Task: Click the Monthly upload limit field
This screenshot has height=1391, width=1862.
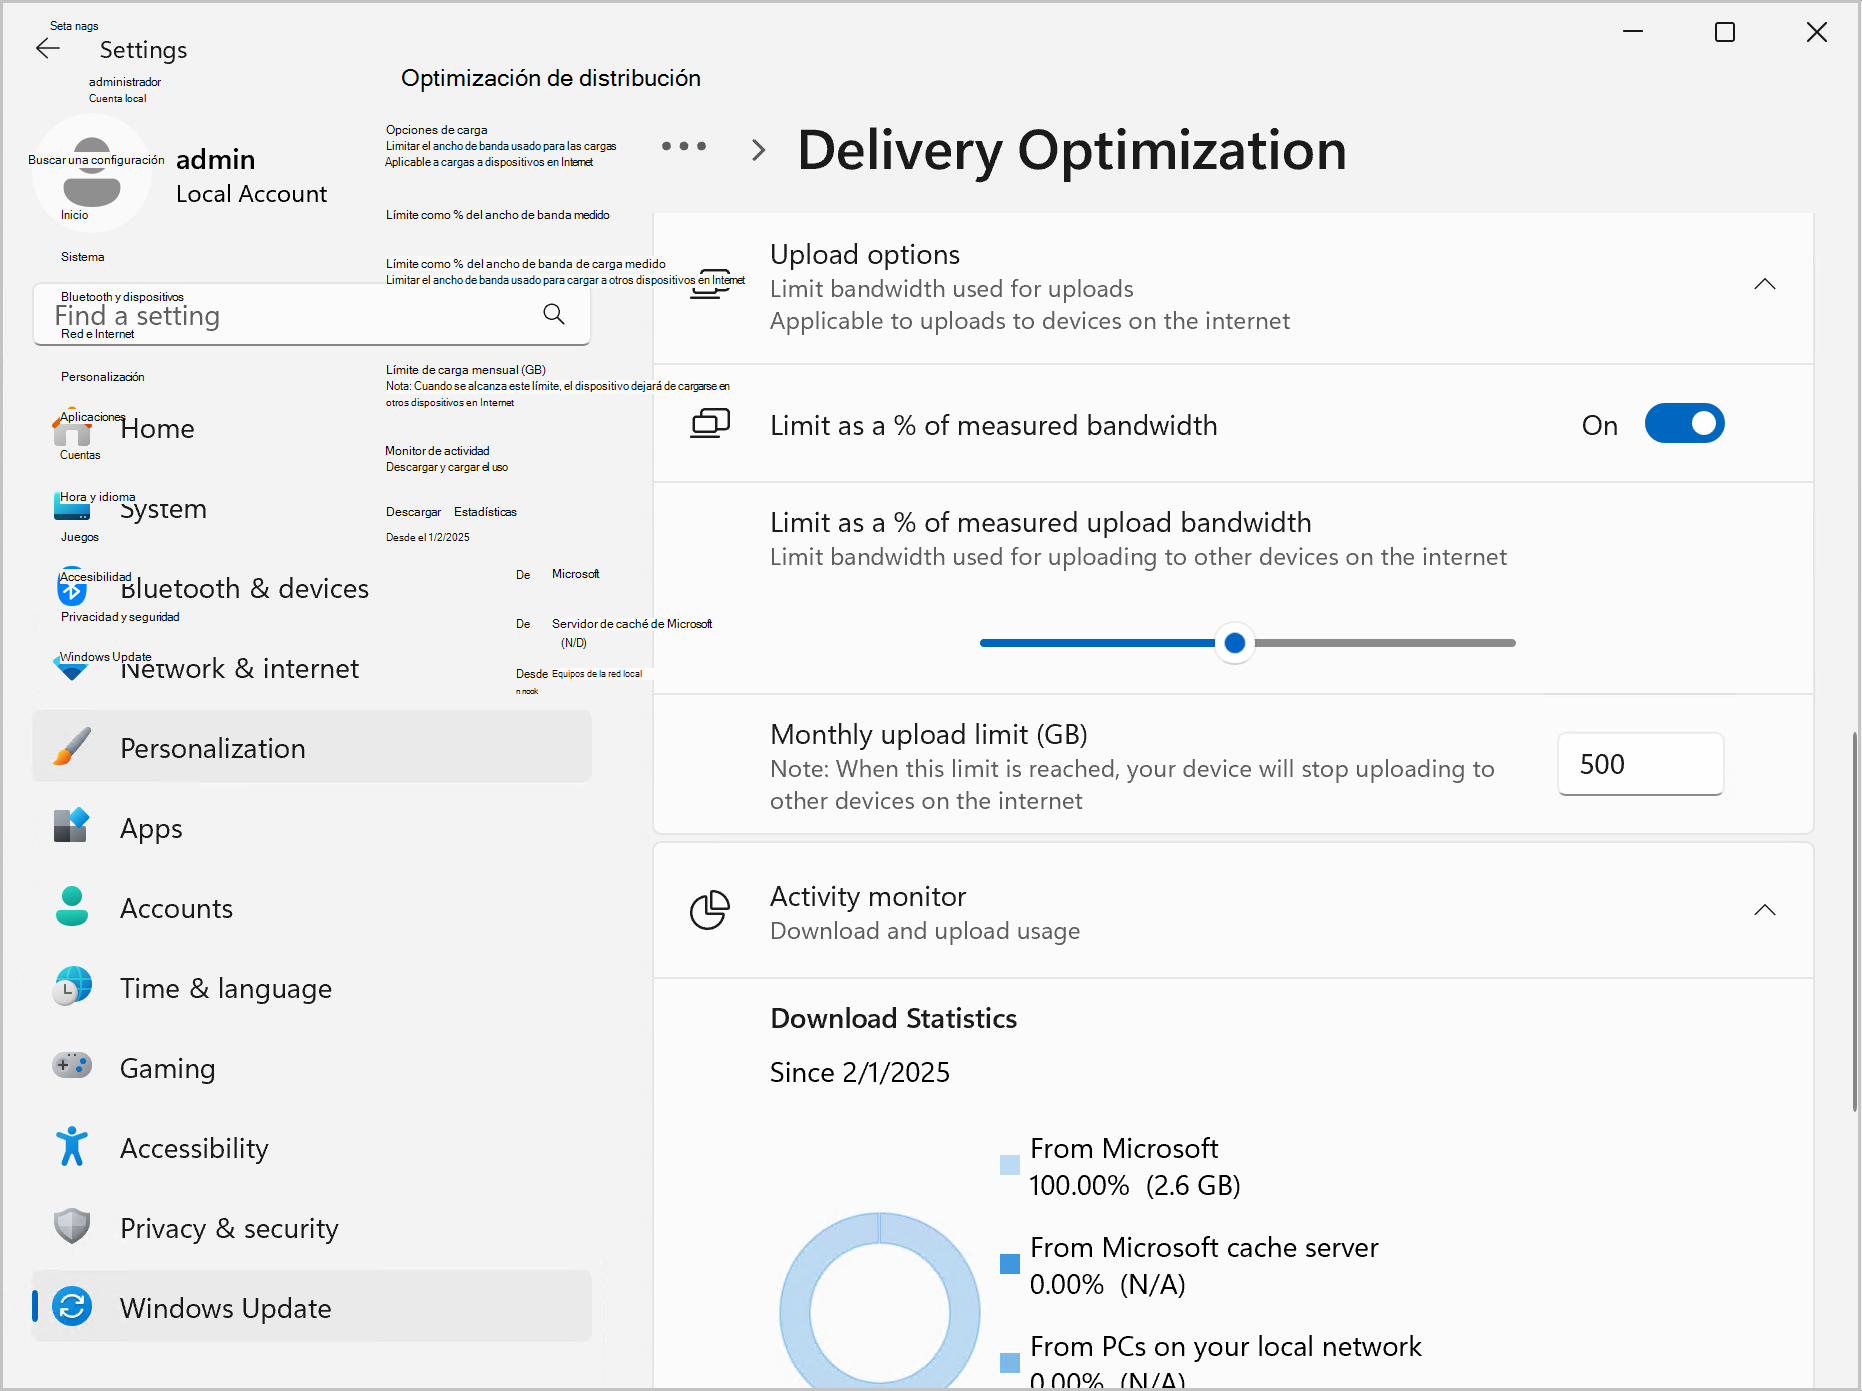Action: pos(1640,765)
